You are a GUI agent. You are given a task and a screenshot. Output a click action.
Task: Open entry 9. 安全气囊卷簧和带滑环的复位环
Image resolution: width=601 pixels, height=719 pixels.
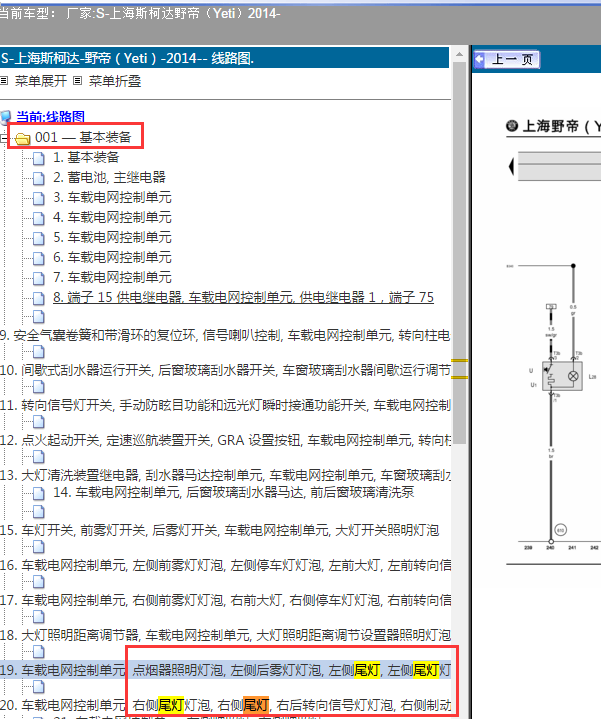point(225,335)
